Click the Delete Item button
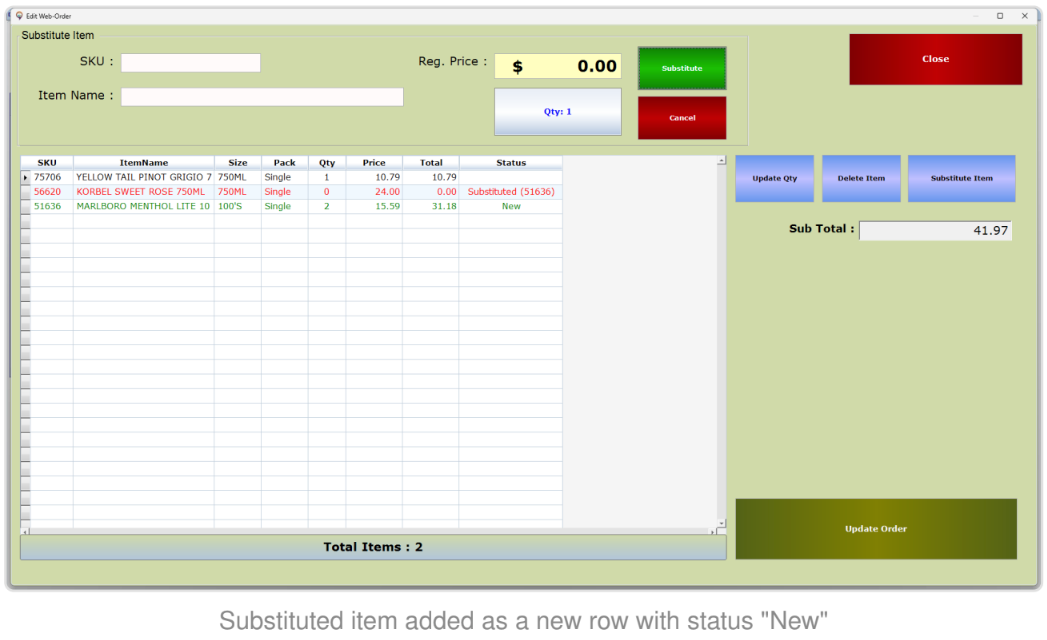The height and width of the screenshot is (640, 1047). [x=861, y=178]
